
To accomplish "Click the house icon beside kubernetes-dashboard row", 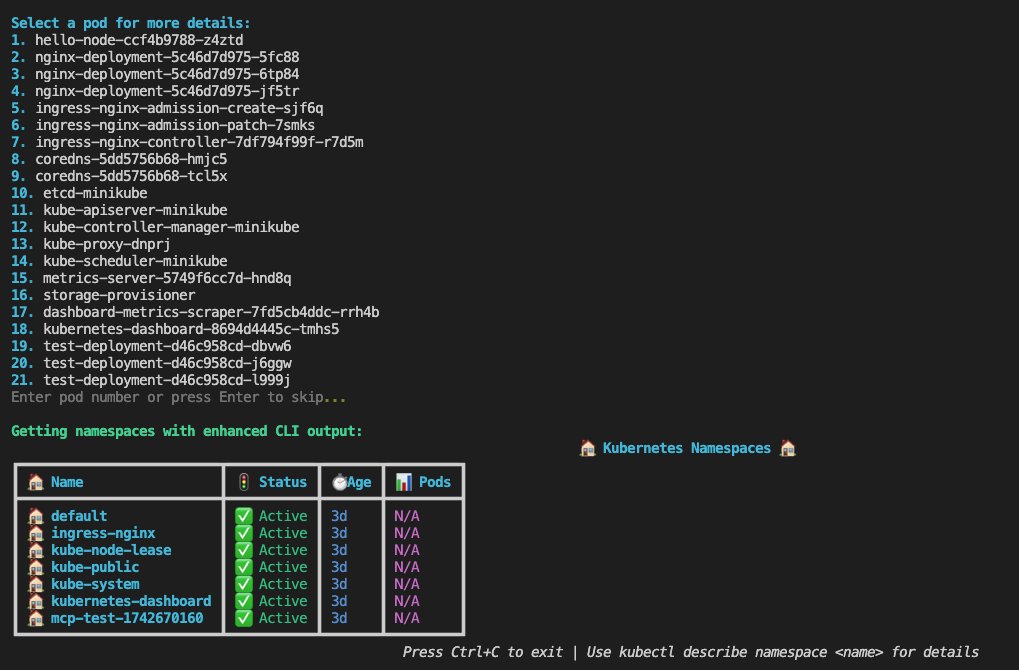I will pyautogui.click(x=35, y=601).
